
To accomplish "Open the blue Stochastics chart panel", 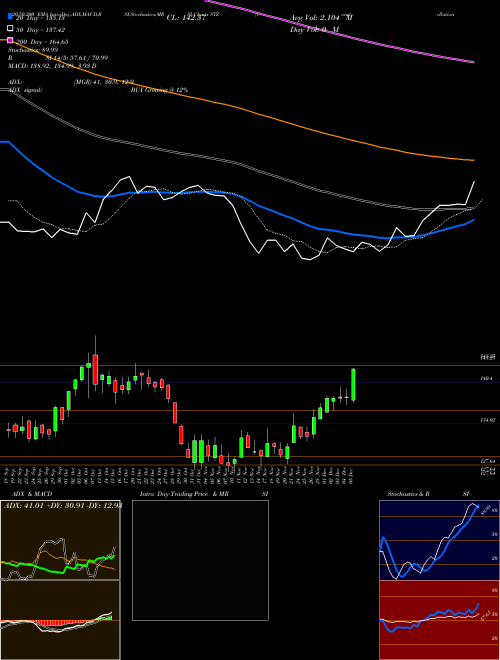I will pos(439,540).
